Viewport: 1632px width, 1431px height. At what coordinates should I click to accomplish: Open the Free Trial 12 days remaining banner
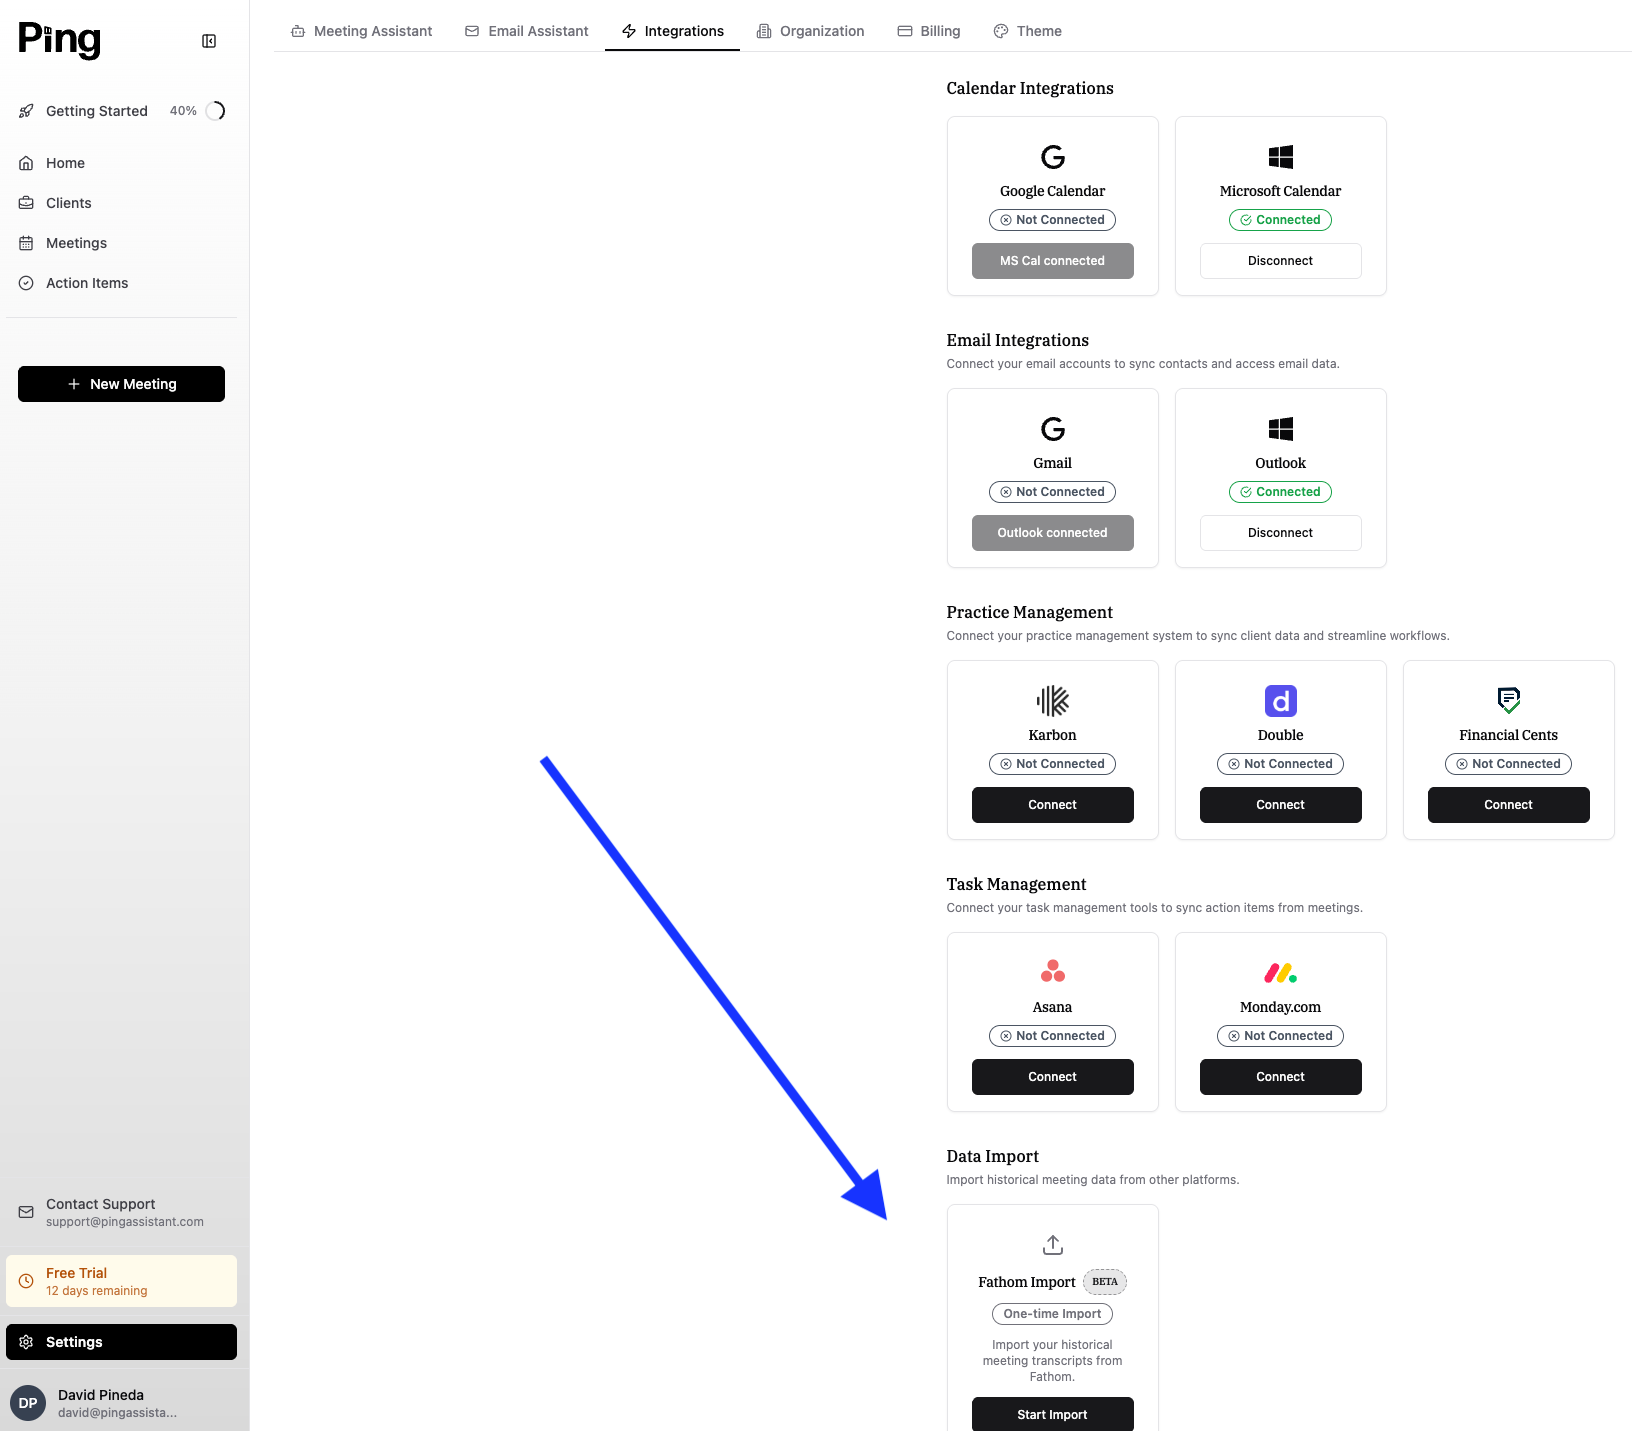pyautogui.click(x=121, y=1281)
